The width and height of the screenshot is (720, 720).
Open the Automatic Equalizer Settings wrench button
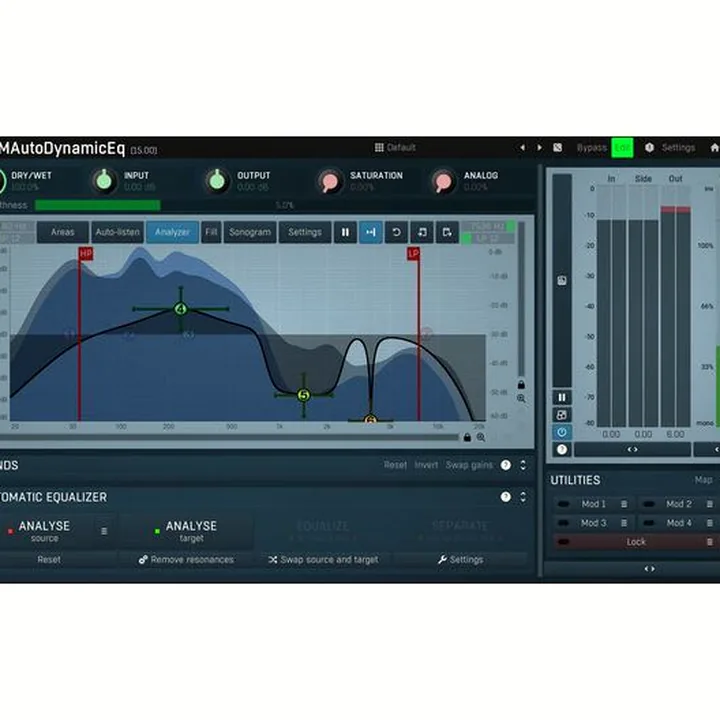click(x=461, y=560)
